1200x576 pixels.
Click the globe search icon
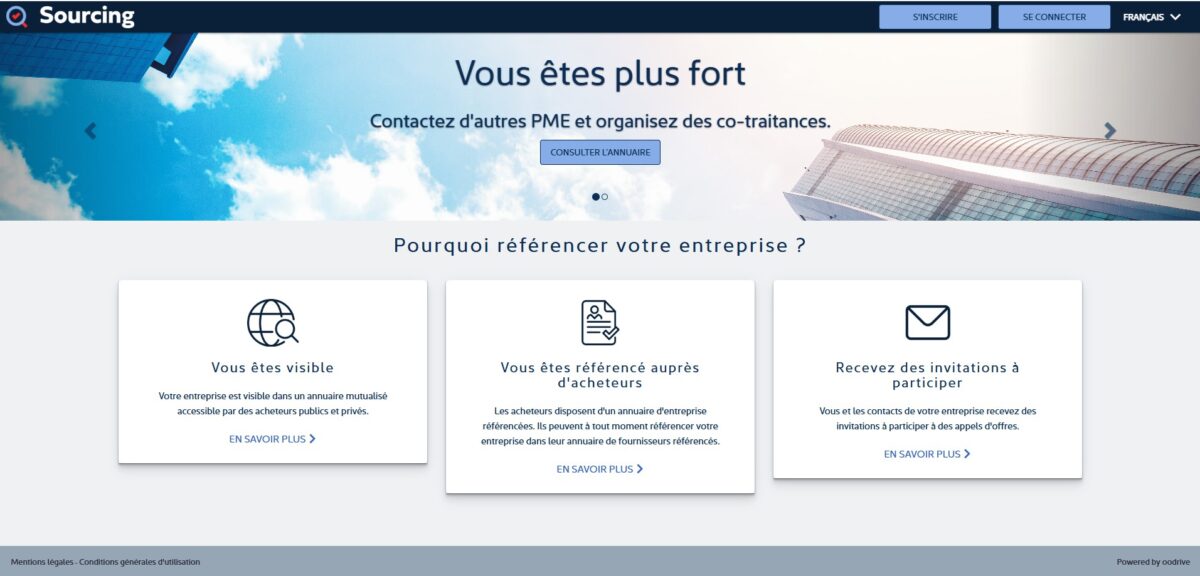(273, 323)
